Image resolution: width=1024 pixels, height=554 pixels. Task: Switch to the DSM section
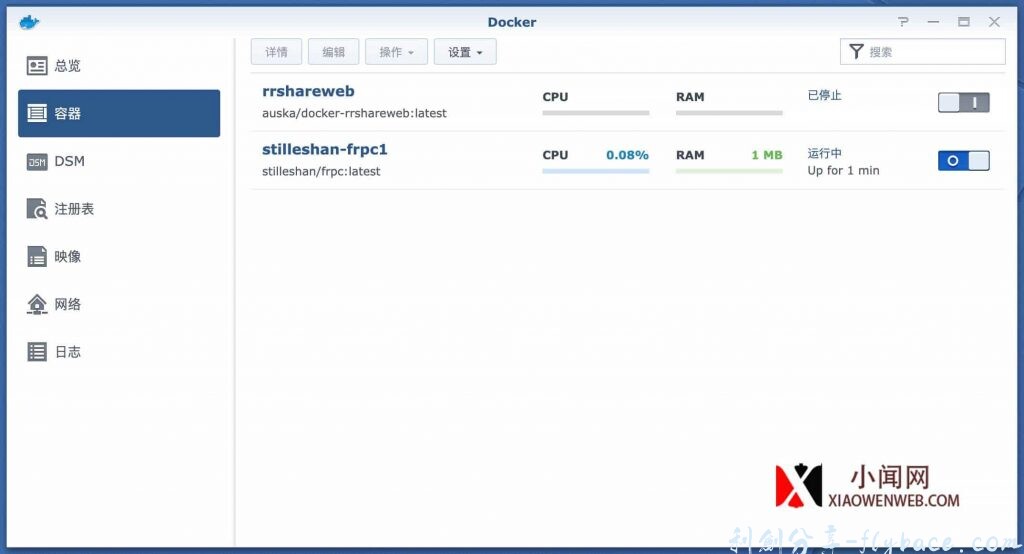pos(119,161)
